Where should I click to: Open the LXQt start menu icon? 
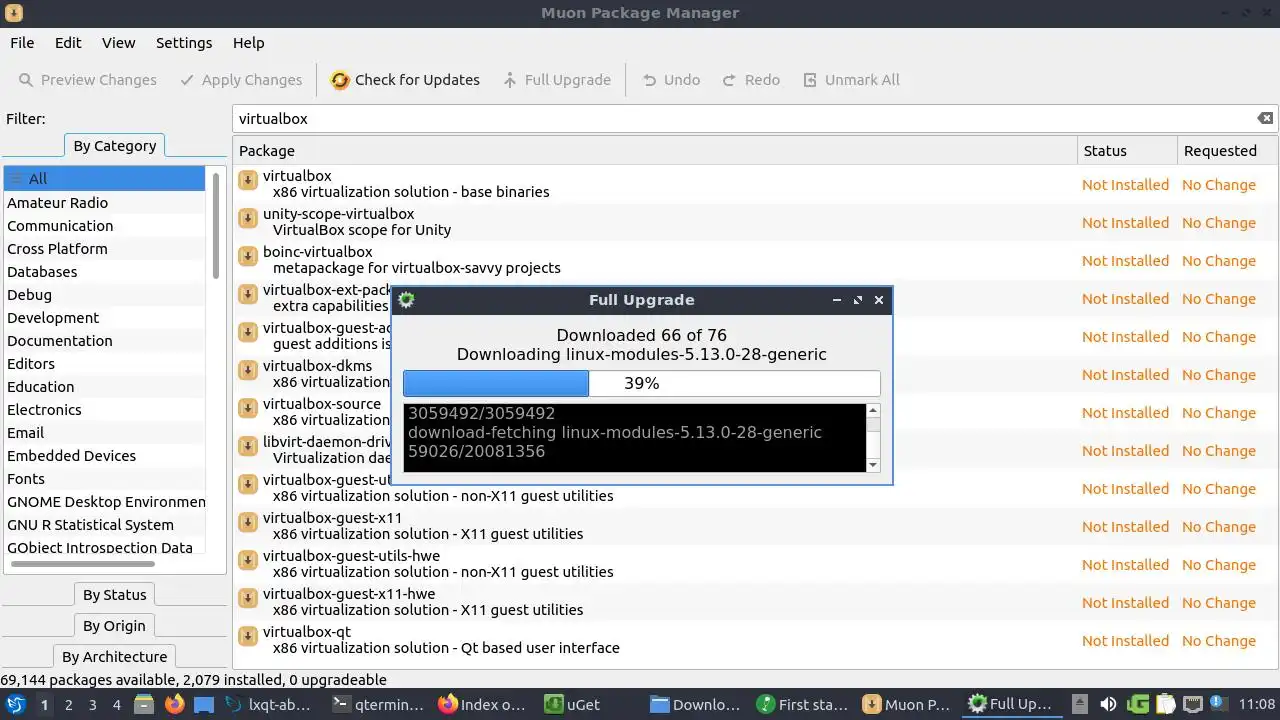click(15, 704)
